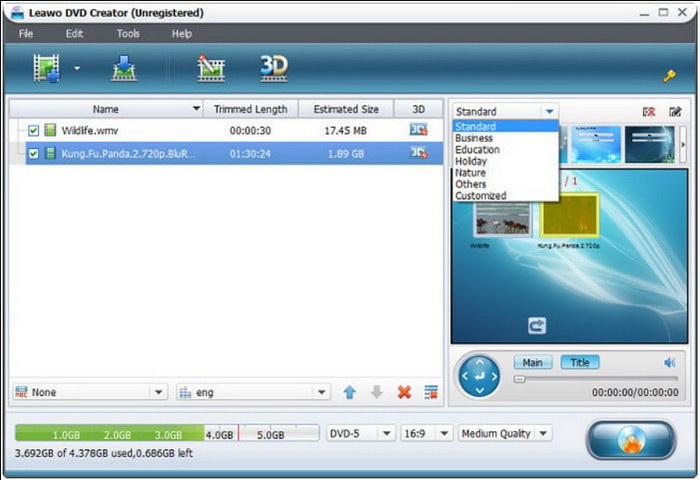
Task: Move selected file up with blue arrow
Action: [x=349, y=392]
